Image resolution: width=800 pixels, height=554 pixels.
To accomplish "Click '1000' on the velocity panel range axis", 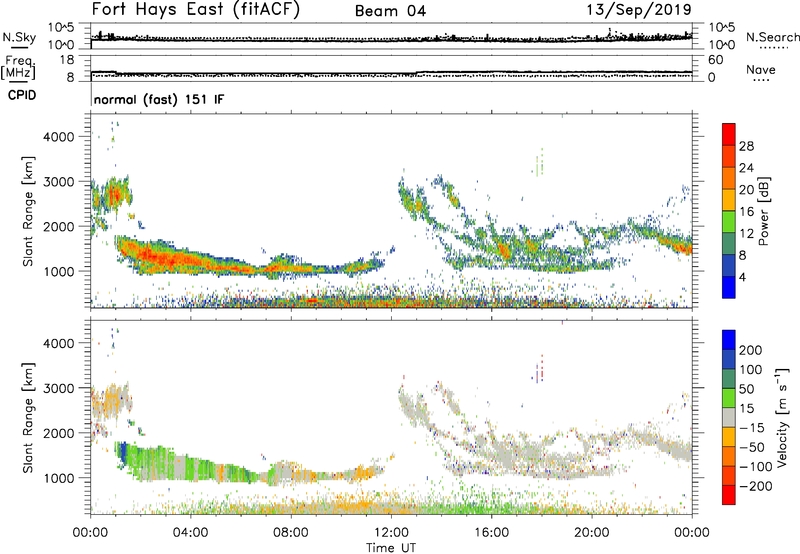I will [59, 478].
